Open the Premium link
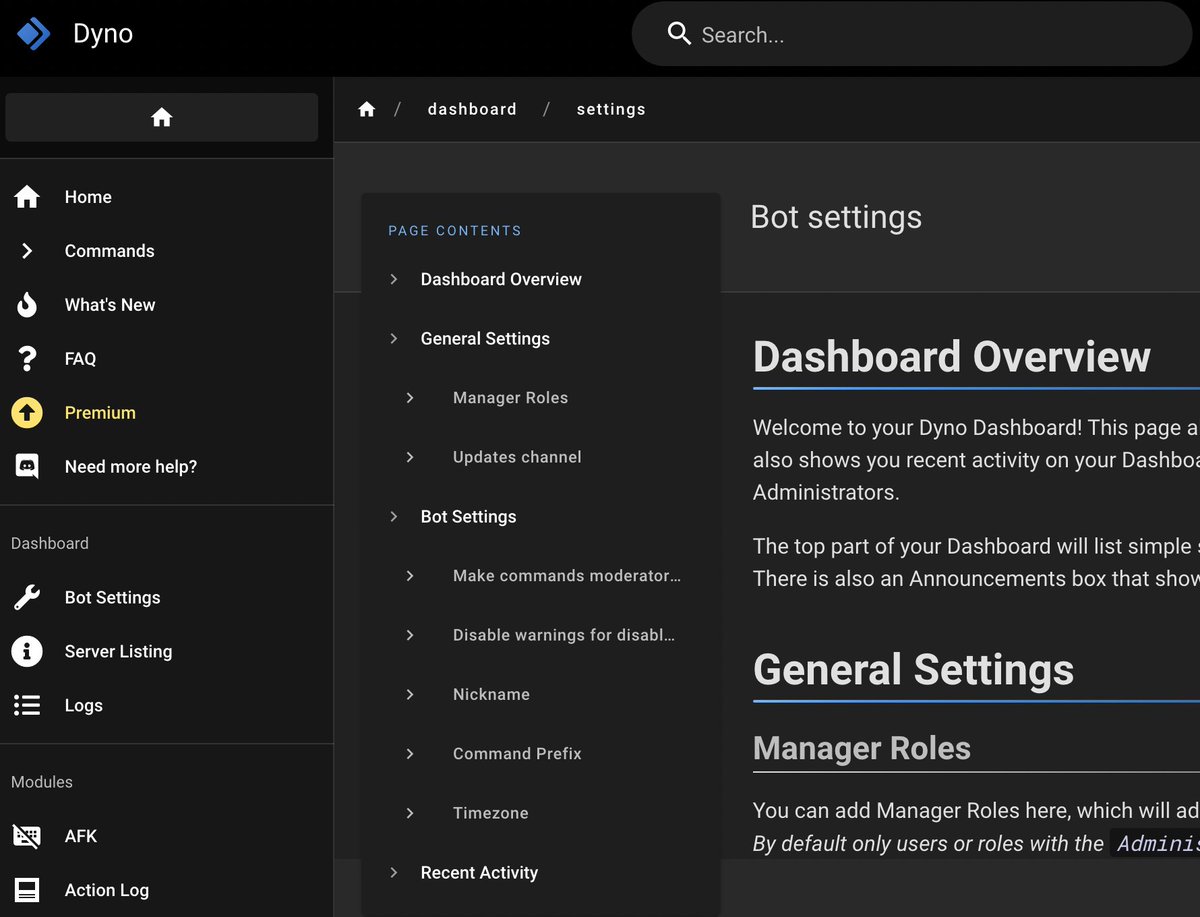This screenshot has width=1200, height=917. 100,413
